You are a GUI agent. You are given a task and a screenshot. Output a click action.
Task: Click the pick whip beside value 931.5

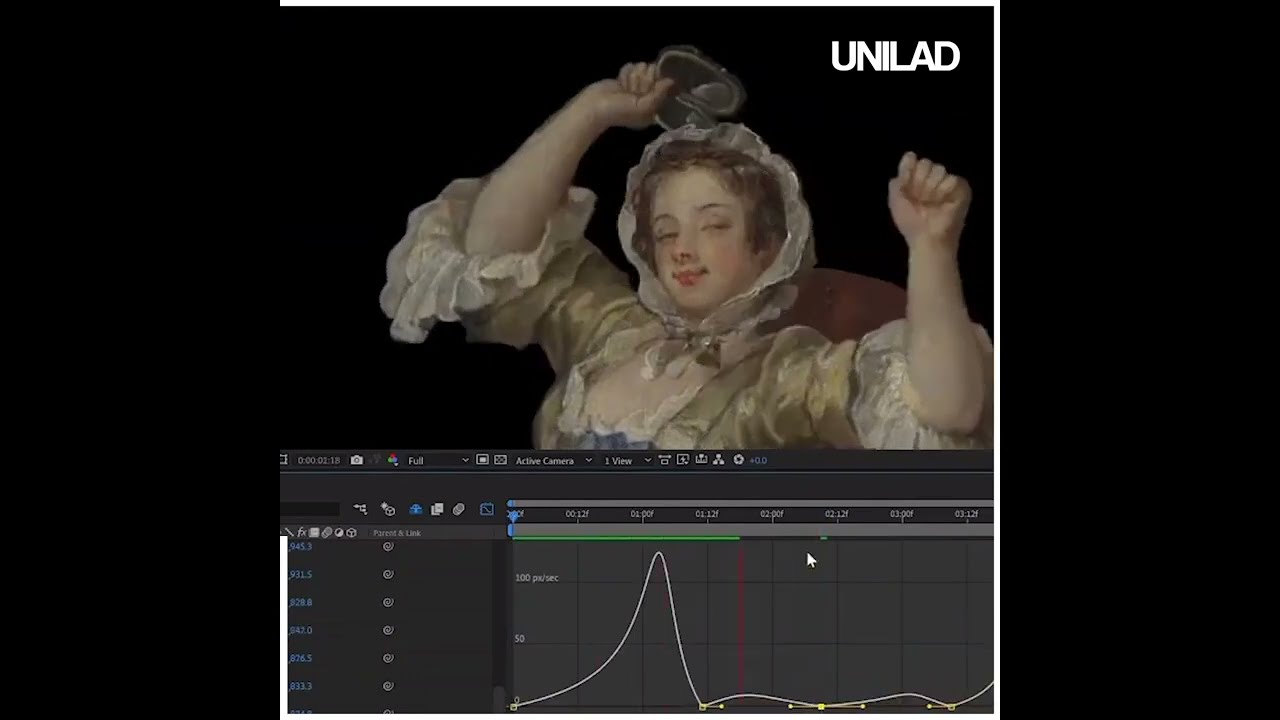tap(388, 574)
